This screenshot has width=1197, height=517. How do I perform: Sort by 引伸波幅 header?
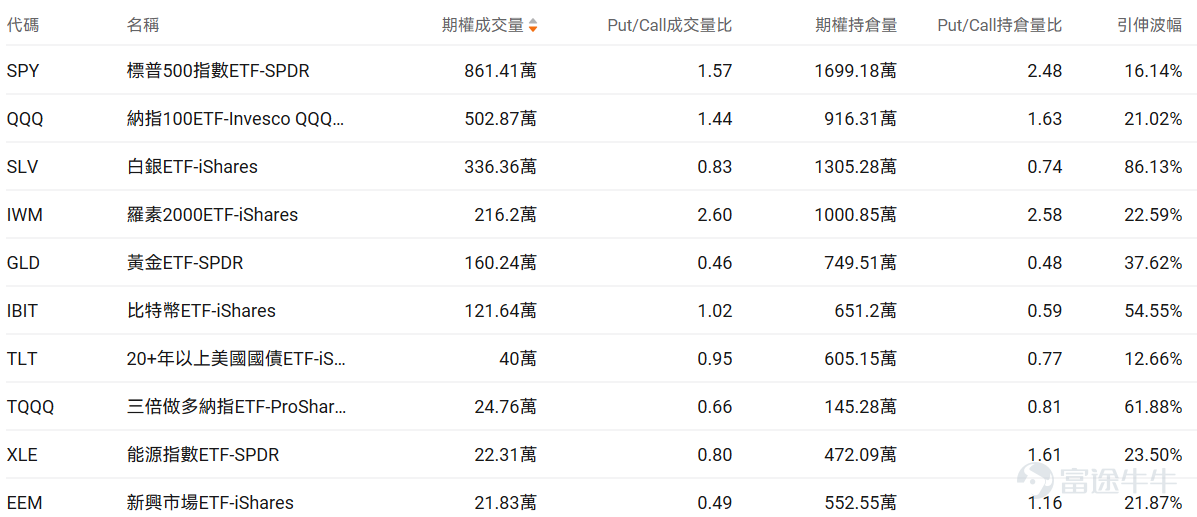pyautogui.click(x=1149, y=25)
